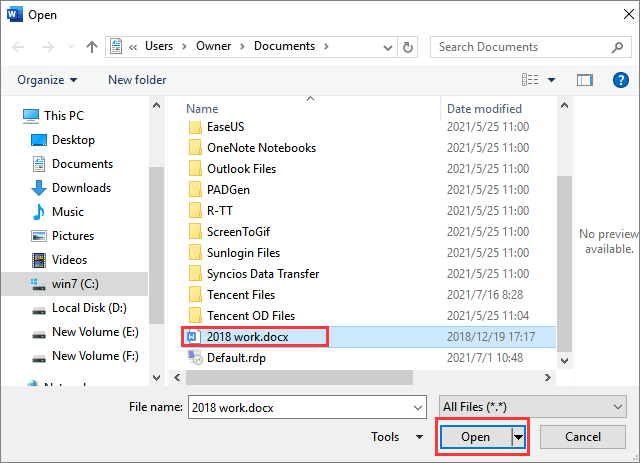Click the change view icon
The image size is (640, 463).
point(531,80)
